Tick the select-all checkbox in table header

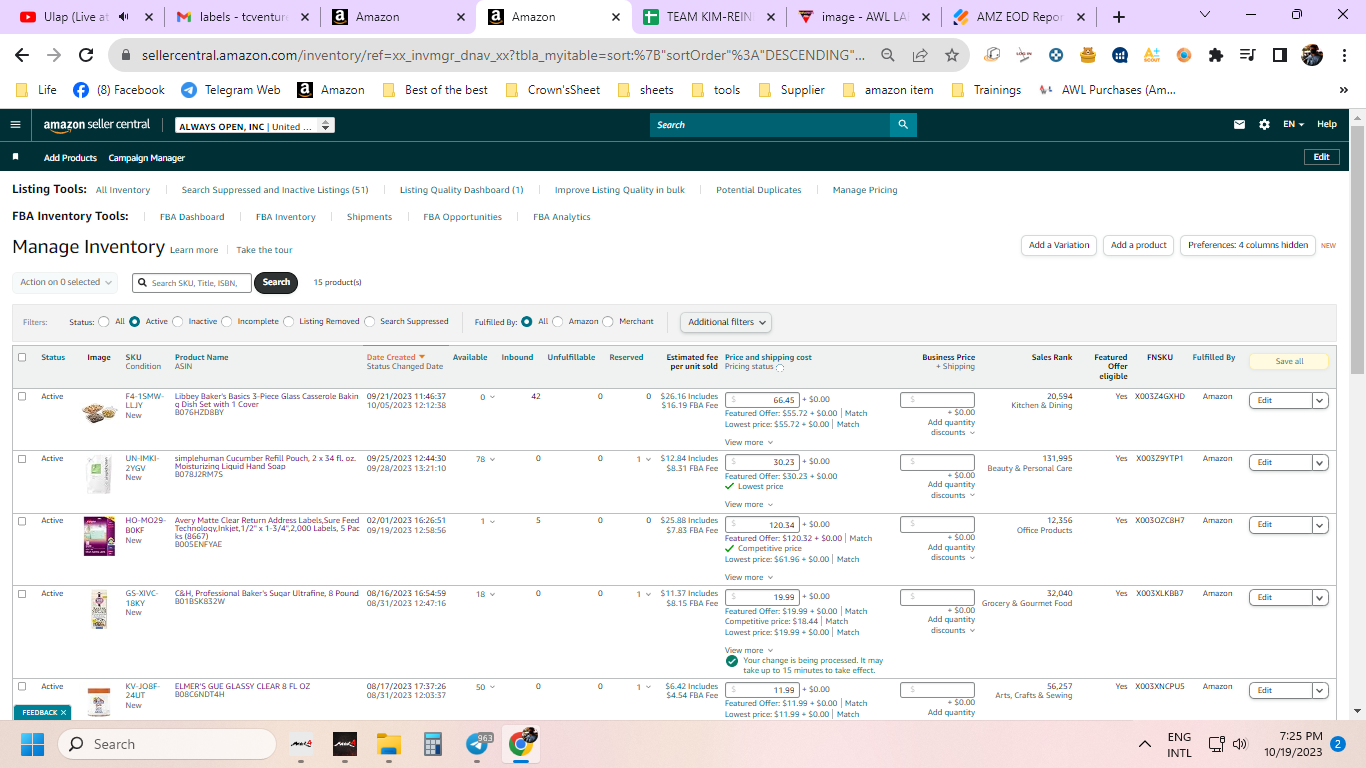22,357
